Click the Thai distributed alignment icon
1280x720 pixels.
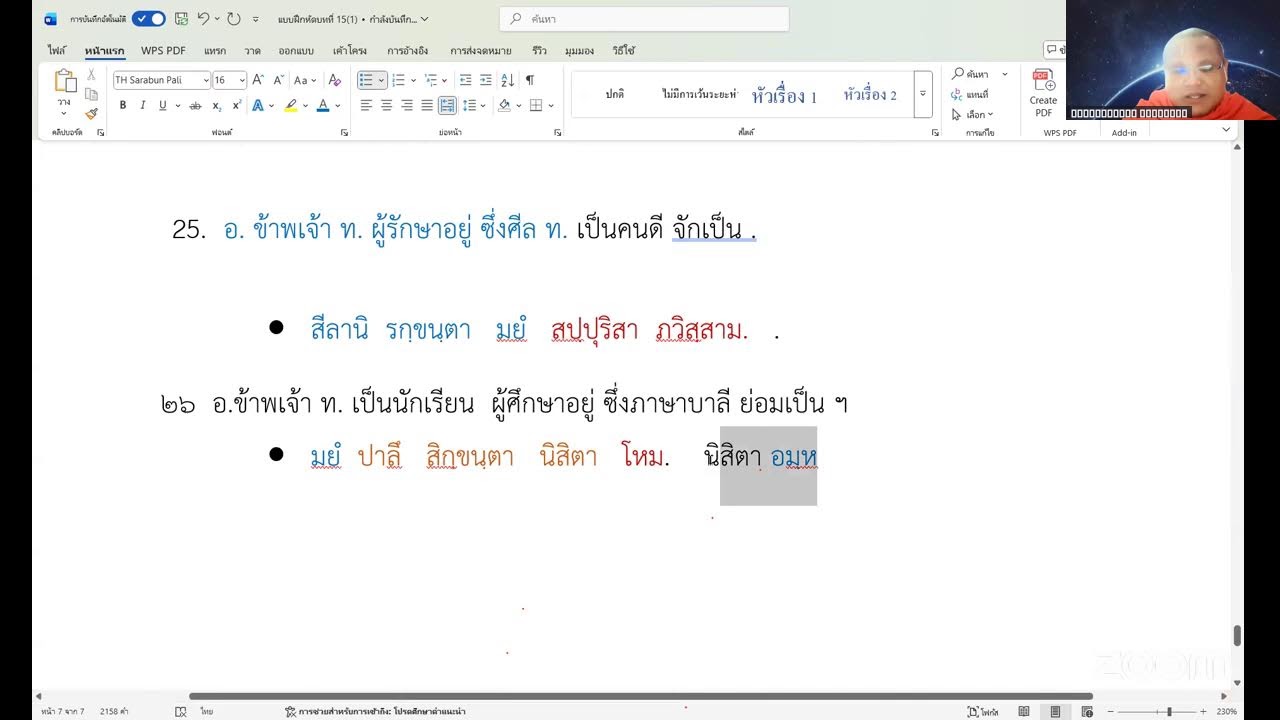click(447, 105)
